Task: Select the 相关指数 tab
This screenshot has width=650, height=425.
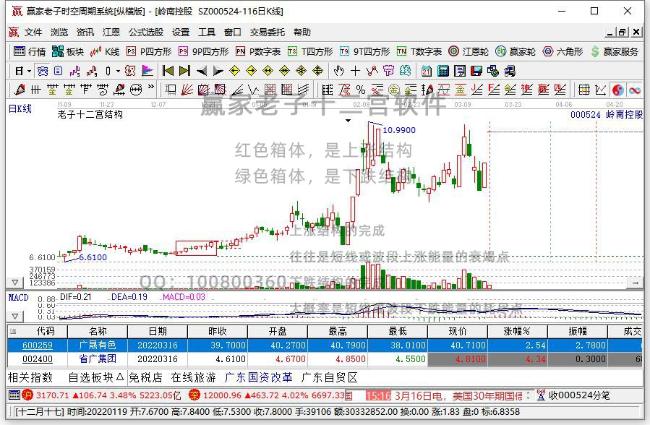Action: 30,377
